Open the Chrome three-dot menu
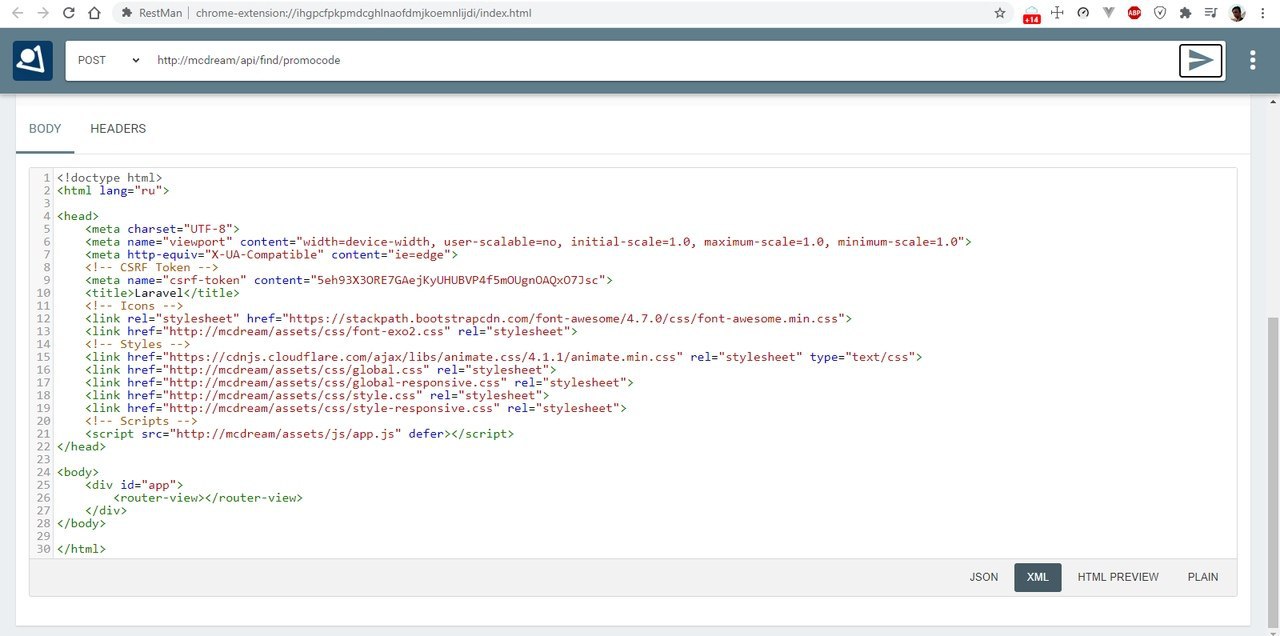 [x=1264, y=13]
